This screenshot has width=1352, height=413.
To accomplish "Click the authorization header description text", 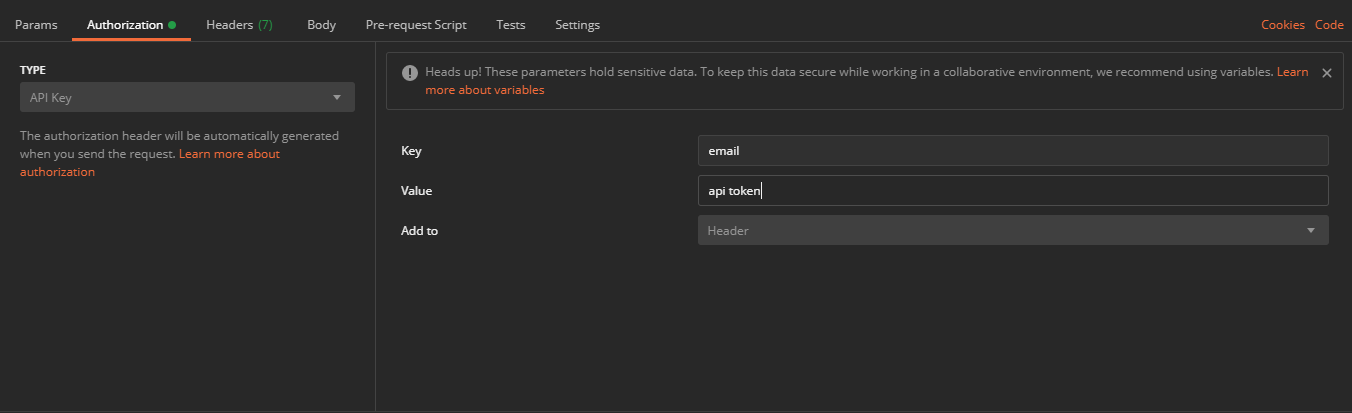I will coord(179,144).
